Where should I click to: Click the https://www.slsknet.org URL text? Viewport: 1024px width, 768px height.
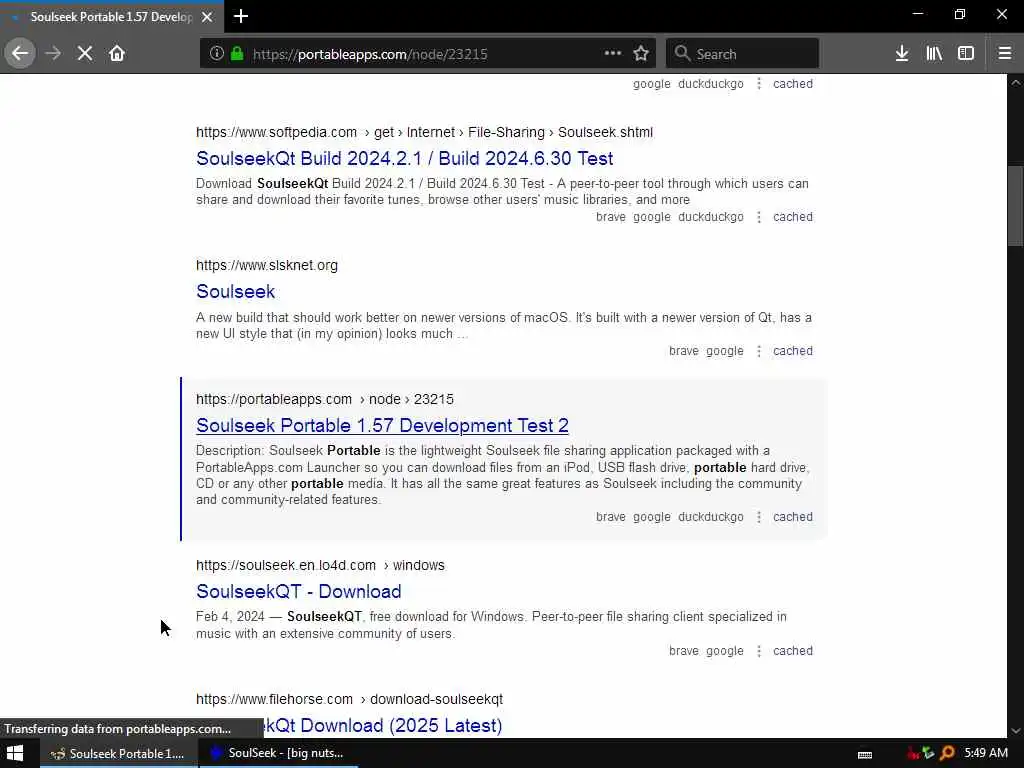(x=266, y=265)
